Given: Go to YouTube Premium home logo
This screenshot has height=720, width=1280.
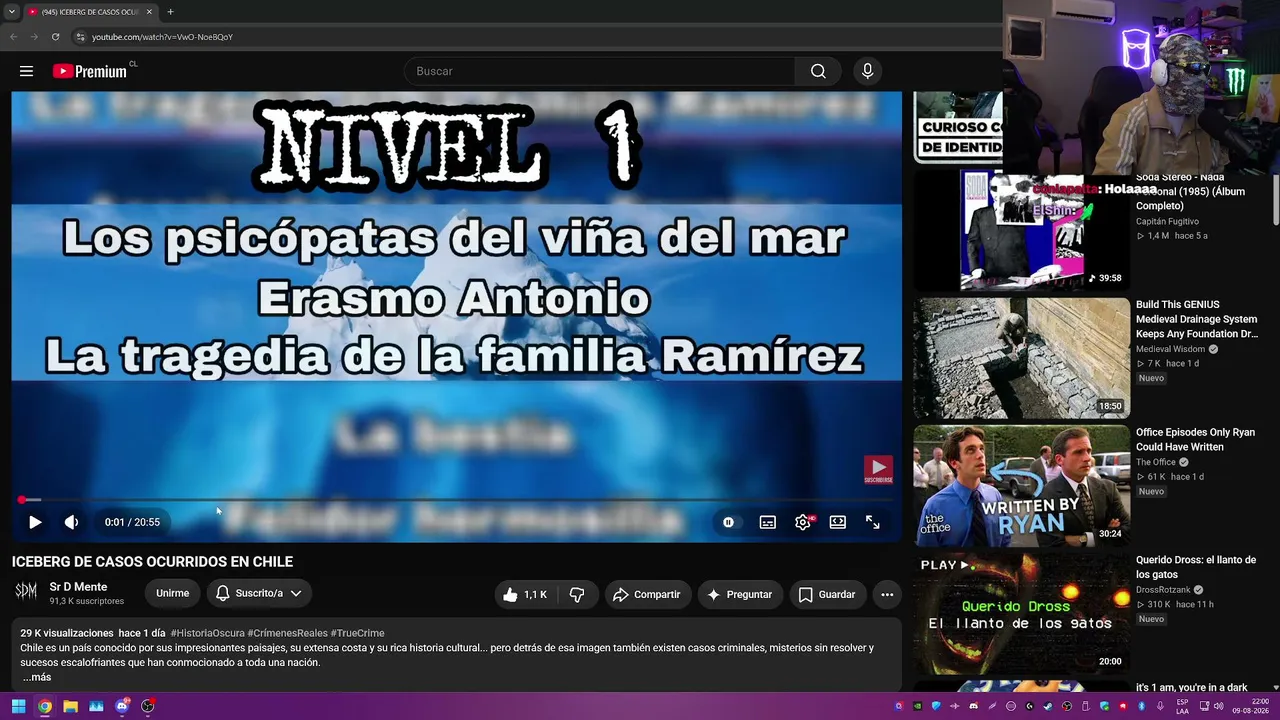Looking at the screenshot, I should pos(90,71).
